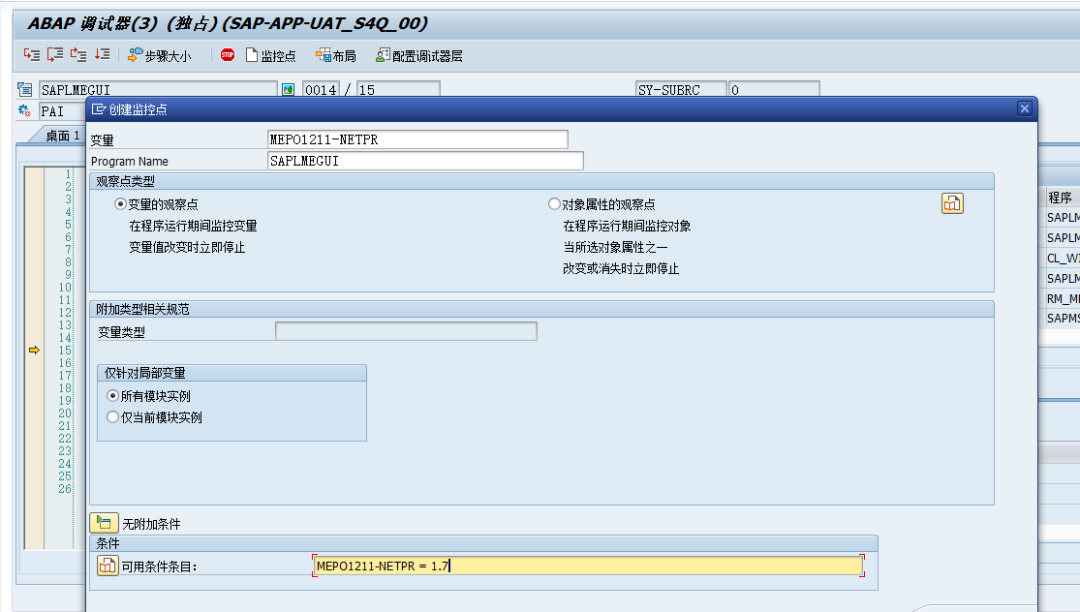Click the condition entry icon next to 可用条件条目
The image size is (1080, 612).
point(106,565)
